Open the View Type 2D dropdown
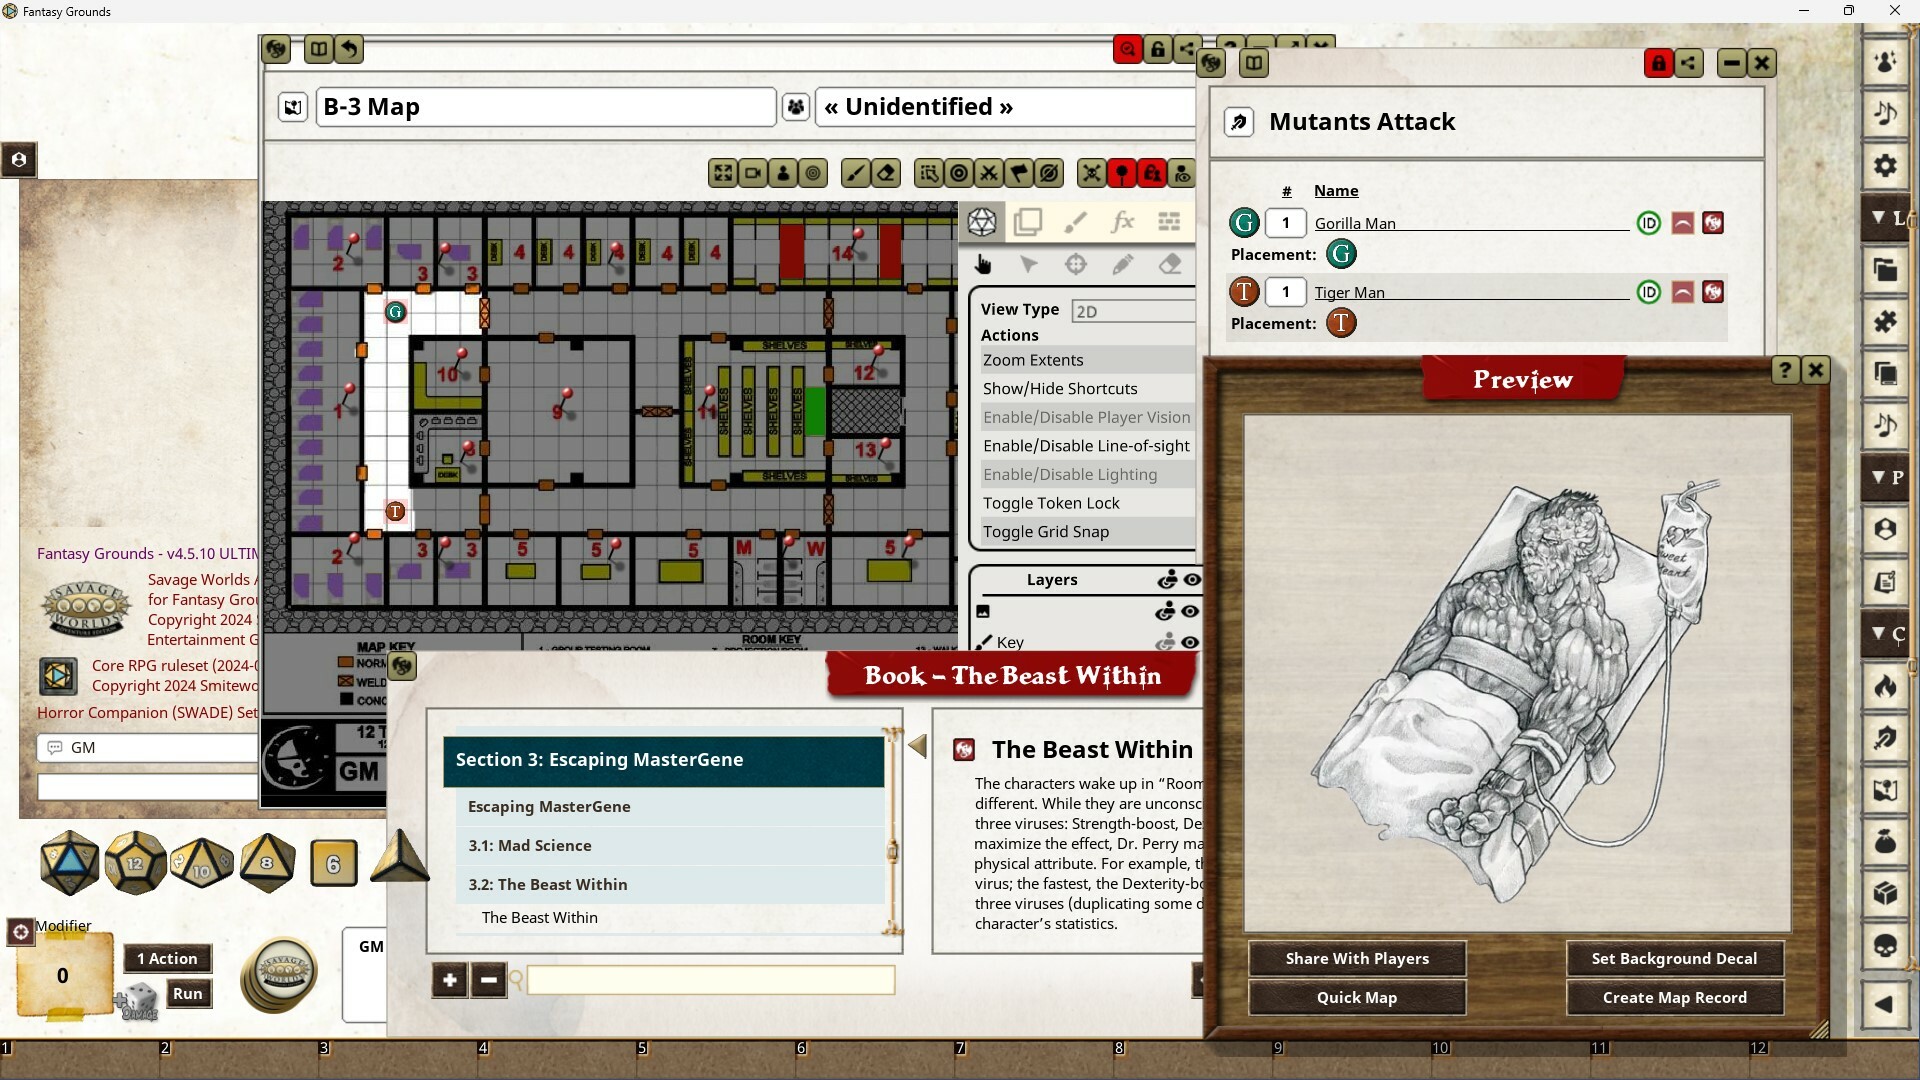The image size is (1920, 1080). [1133, 310]
